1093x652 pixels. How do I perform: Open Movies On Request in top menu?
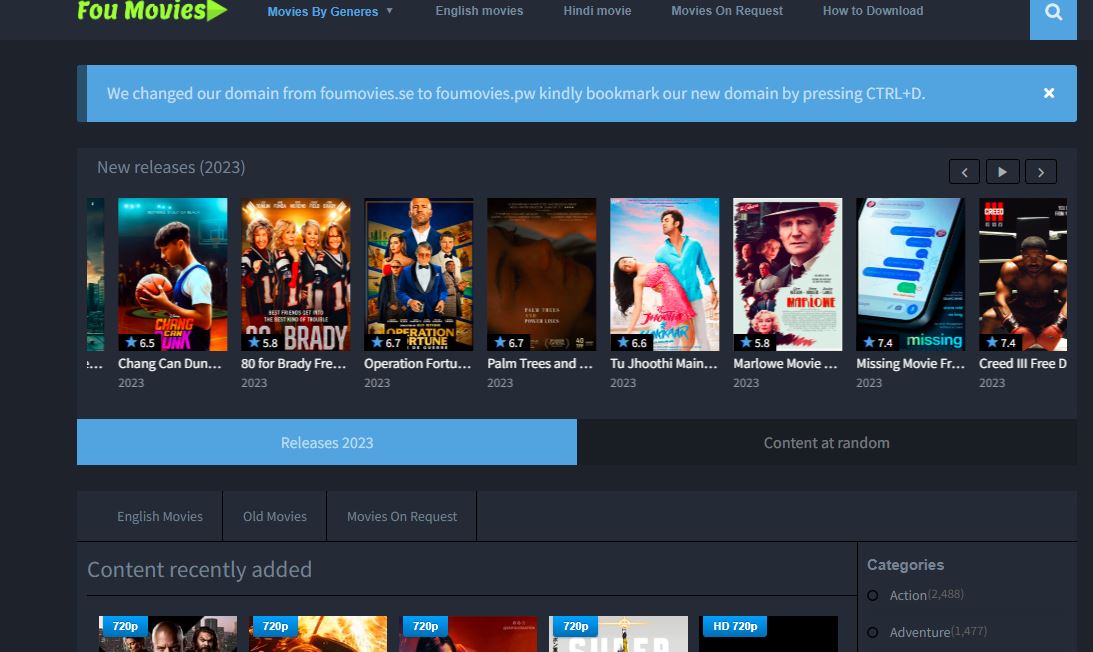pos(726,11)
